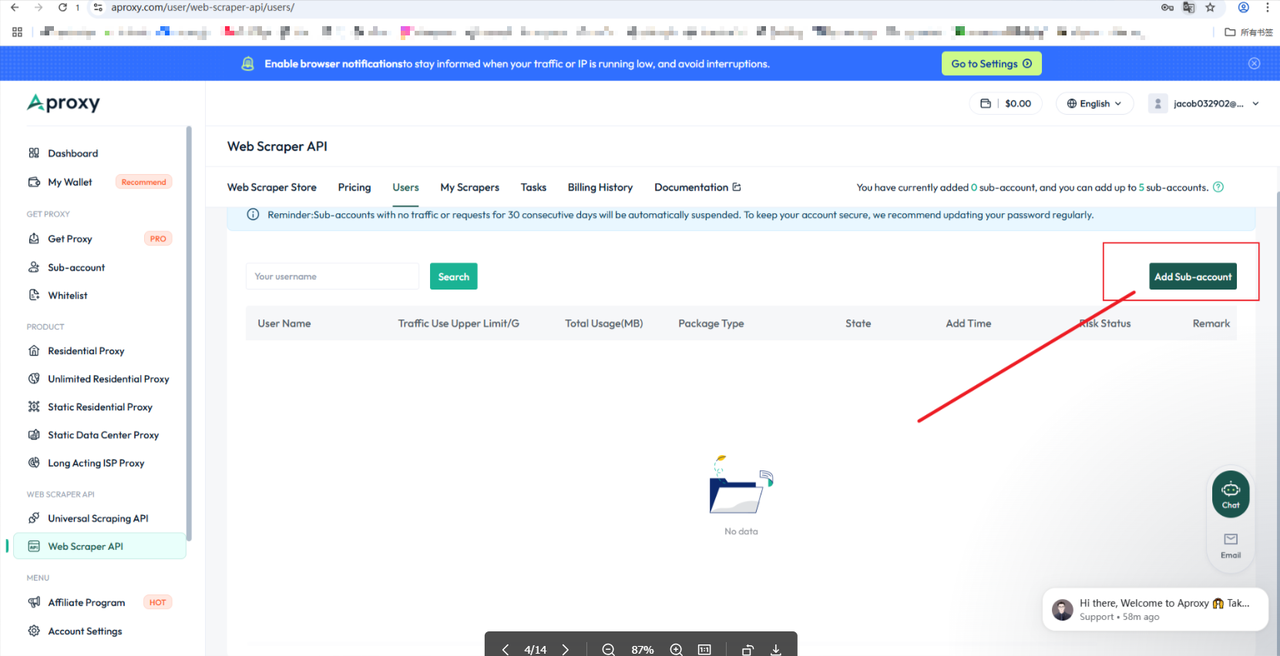Open the 所有书签 bookmarks folder
Viewport: 1280px width, 656px height.
[1249, 32]
